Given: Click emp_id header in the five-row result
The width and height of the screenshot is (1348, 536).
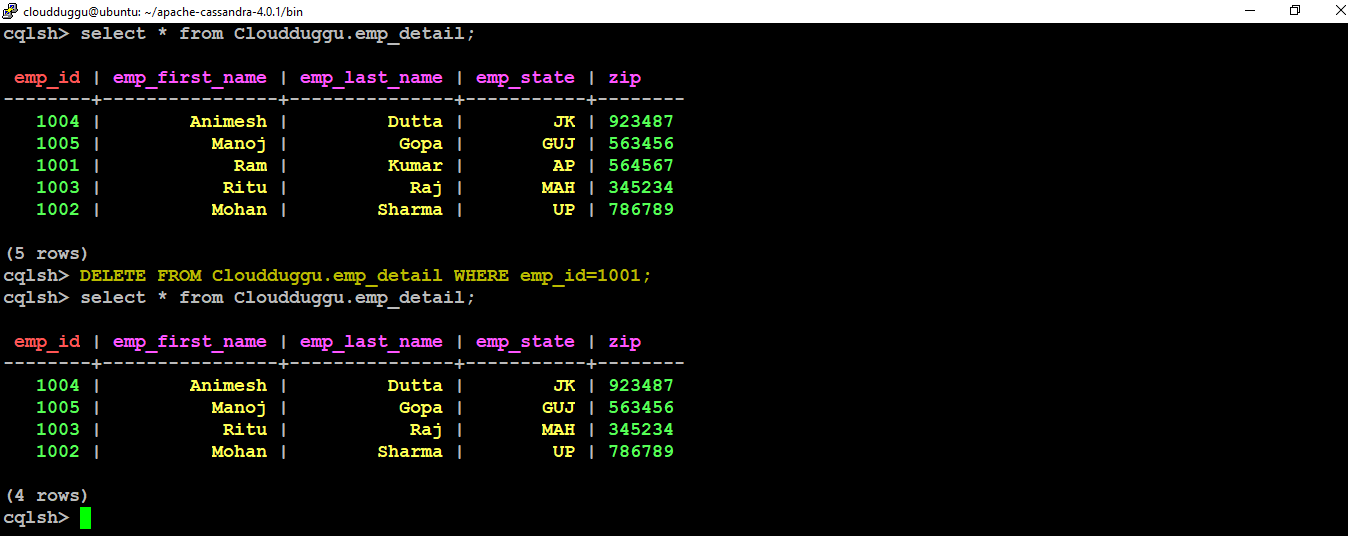Looking at the screenshot, I should [47, 78].
